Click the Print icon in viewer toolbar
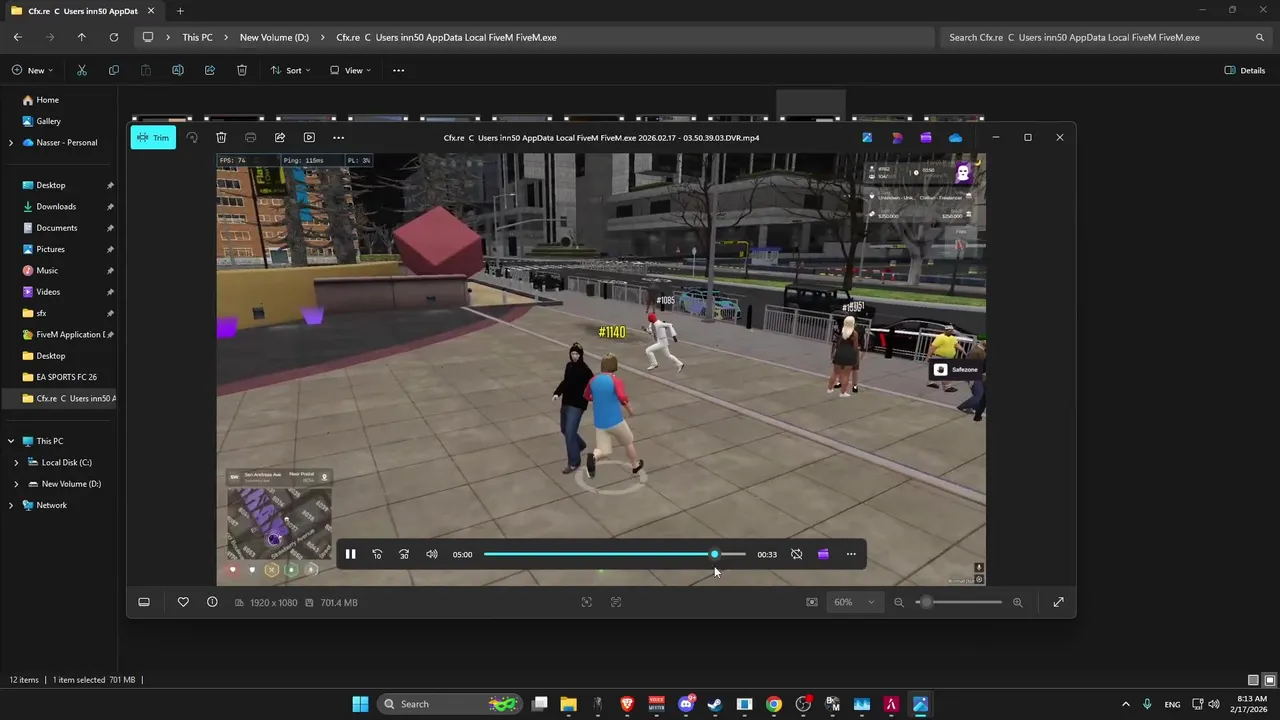The width and height of the screenshot is (1280, 720). click(250, 137)
